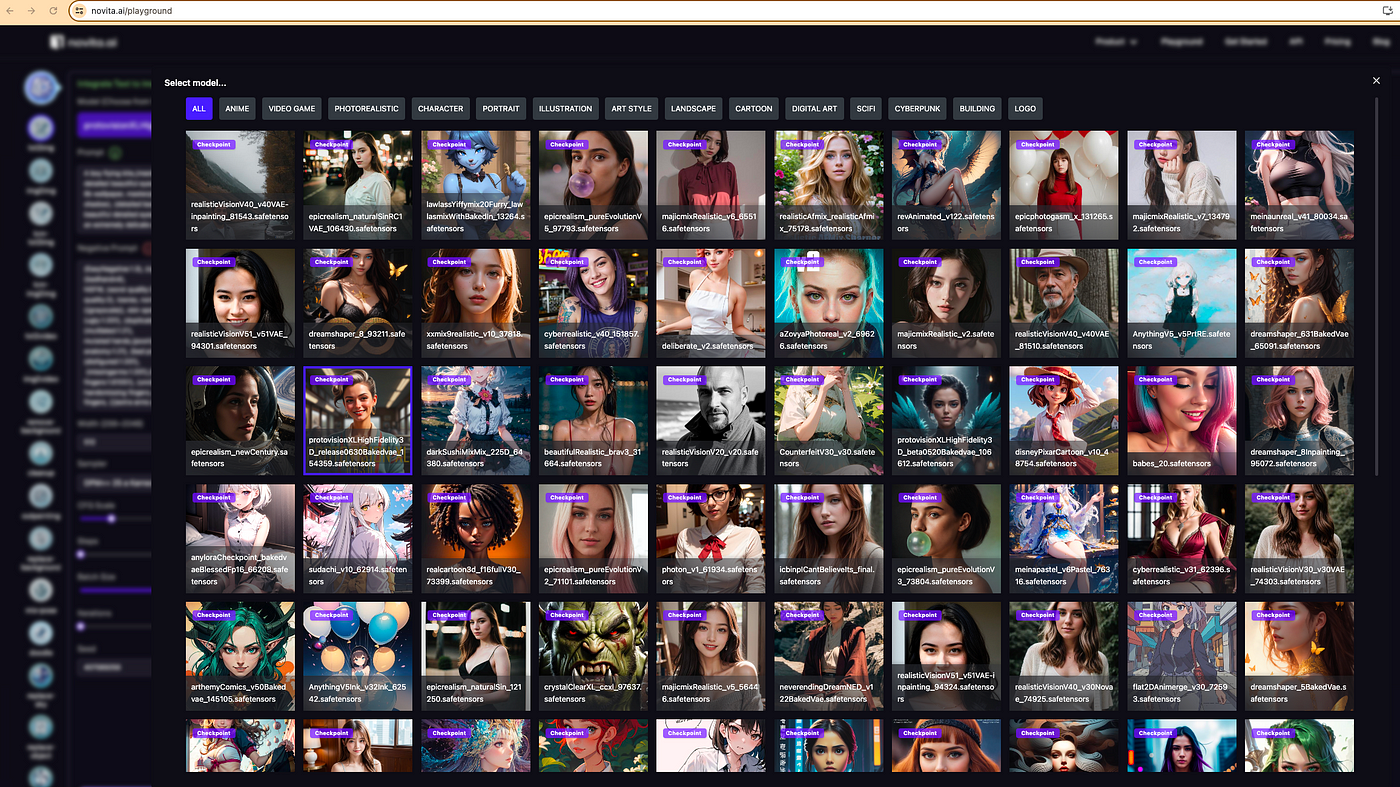Open the CYBERPUNK category
The height and width of the screenshot is (787, 1400).
(x=917, y=109)
